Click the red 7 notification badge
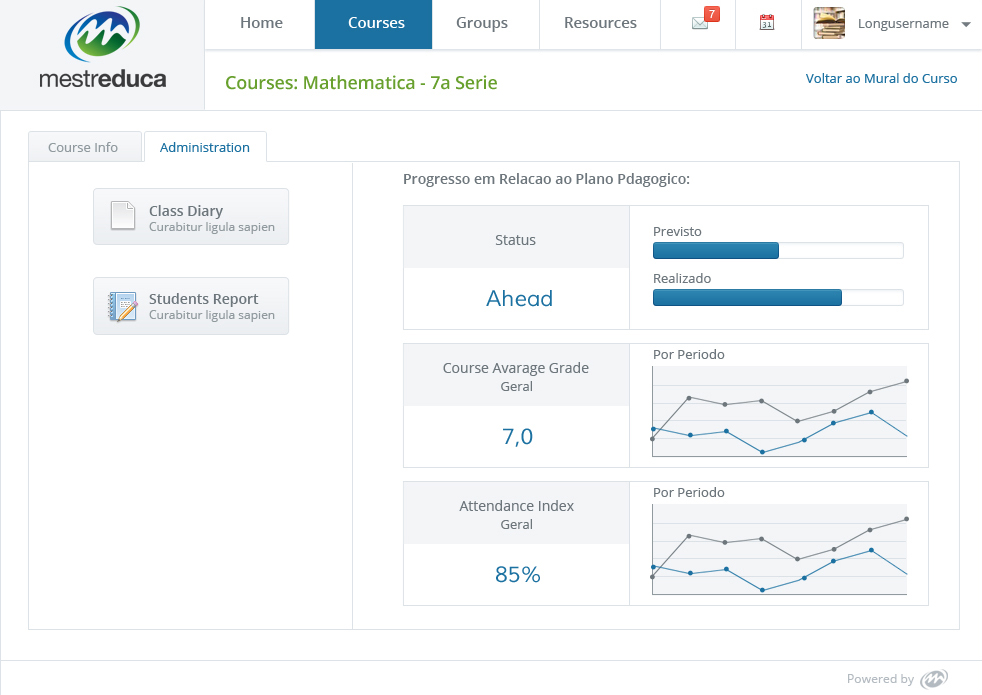 click(711, 14)
